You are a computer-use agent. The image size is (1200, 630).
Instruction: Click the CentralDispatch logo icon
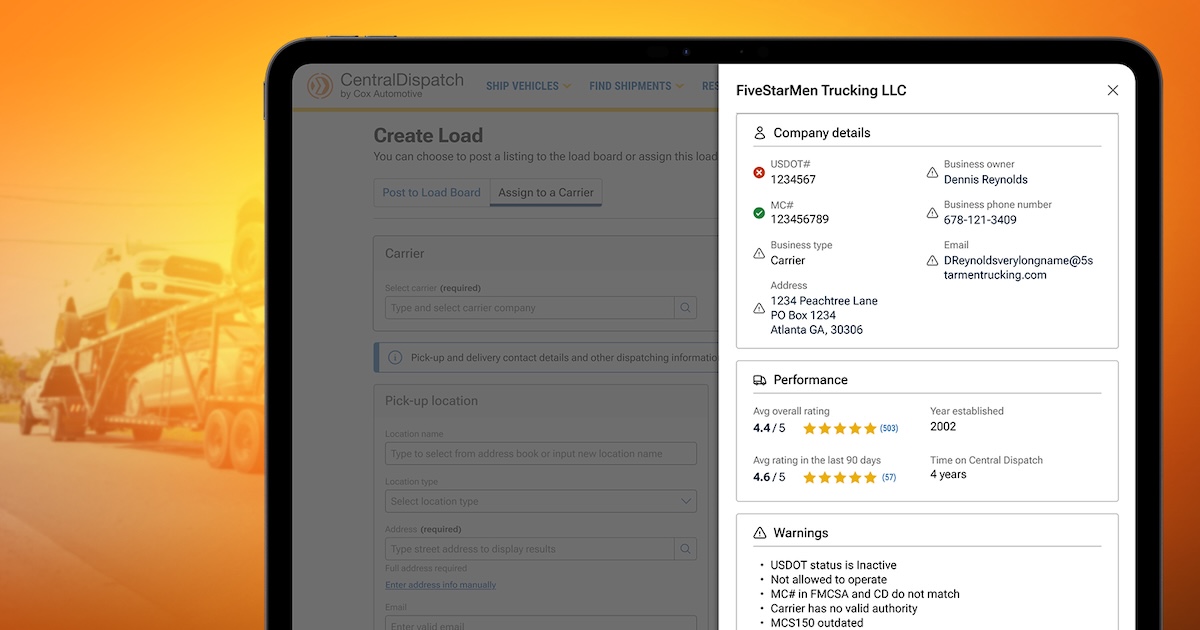tap(322, 85)
